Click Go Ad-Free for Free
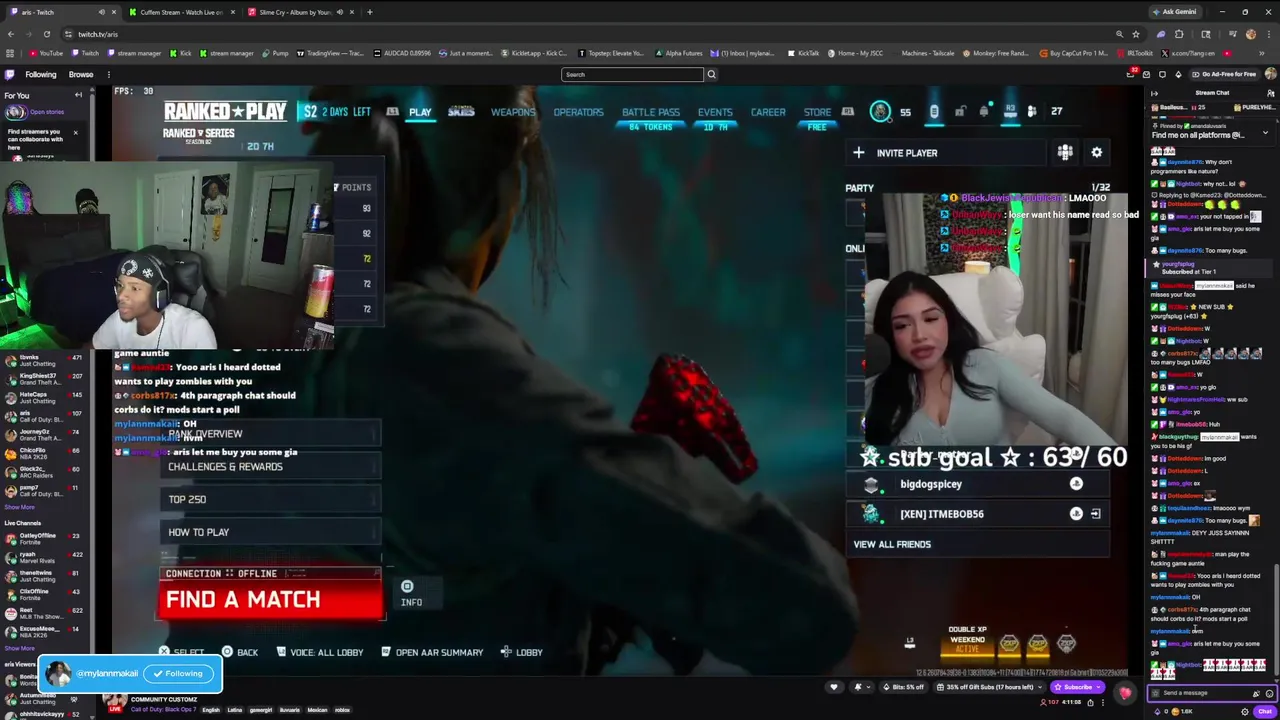 coord(1225,74)
